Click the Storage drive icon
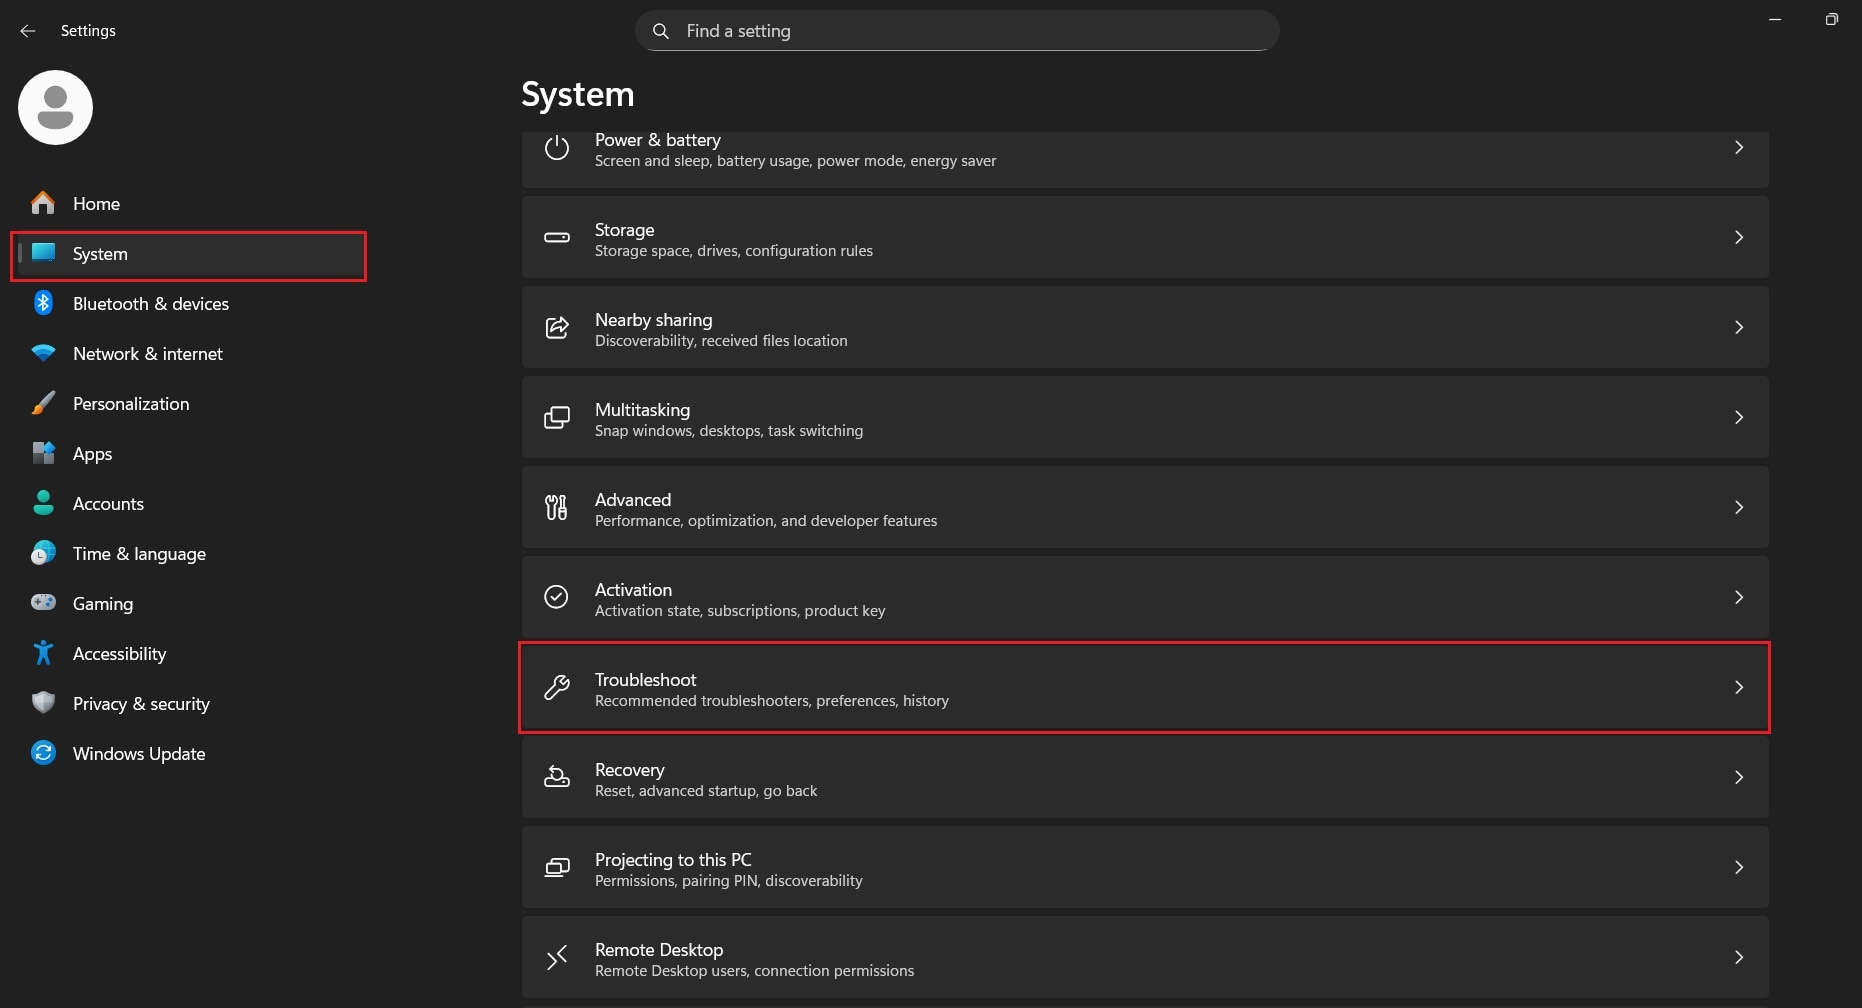Viewport: 1862px width, 1008px height. [x=557, y=238]
